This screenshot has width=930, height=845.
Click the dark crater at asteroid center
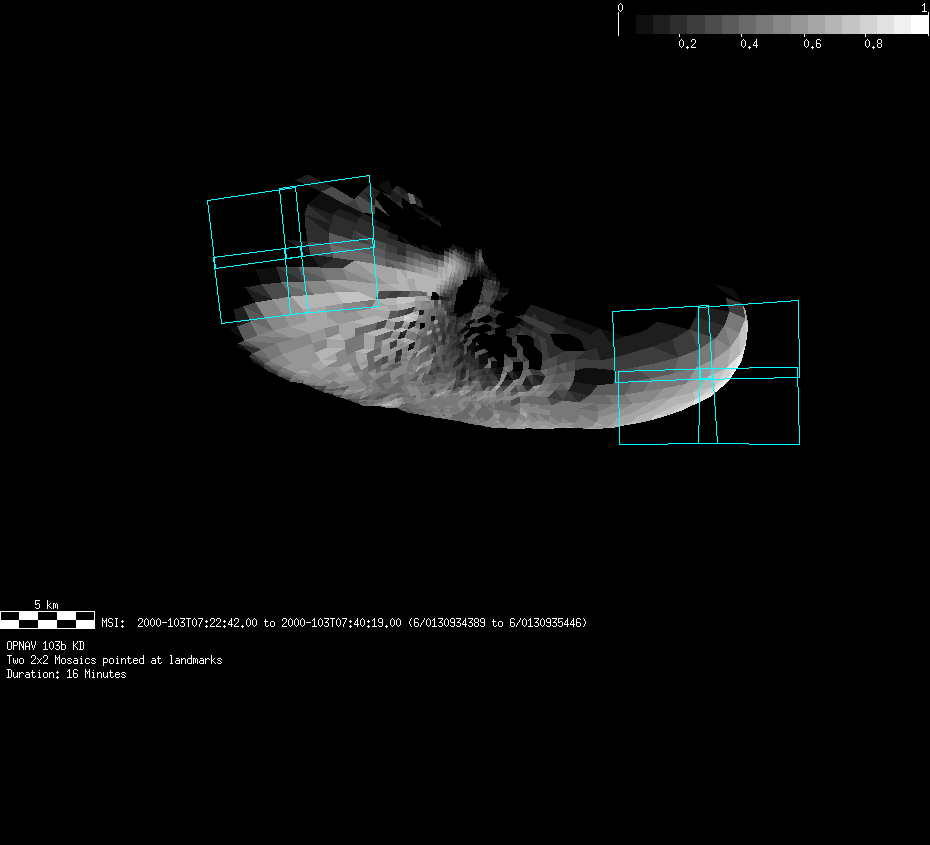tap(468, 293)
